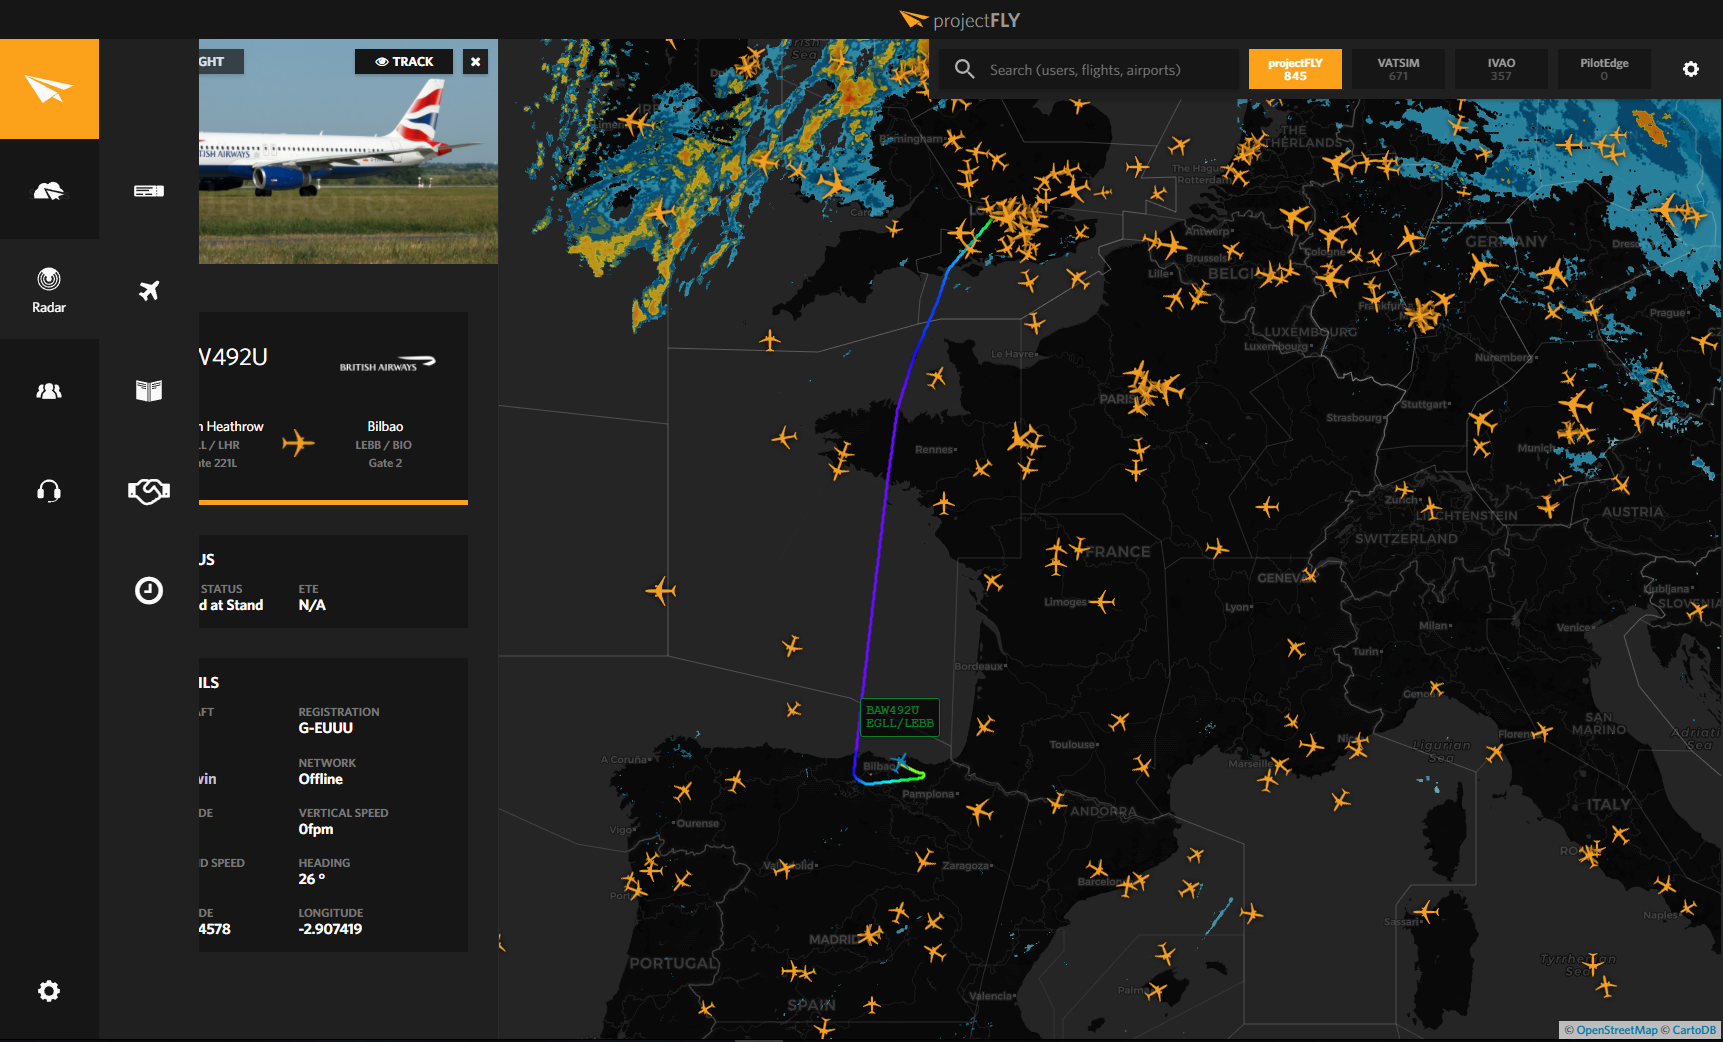Click the headset ATC icon in sidebar
The image size is (1723, 1042).
click(49, 490)
